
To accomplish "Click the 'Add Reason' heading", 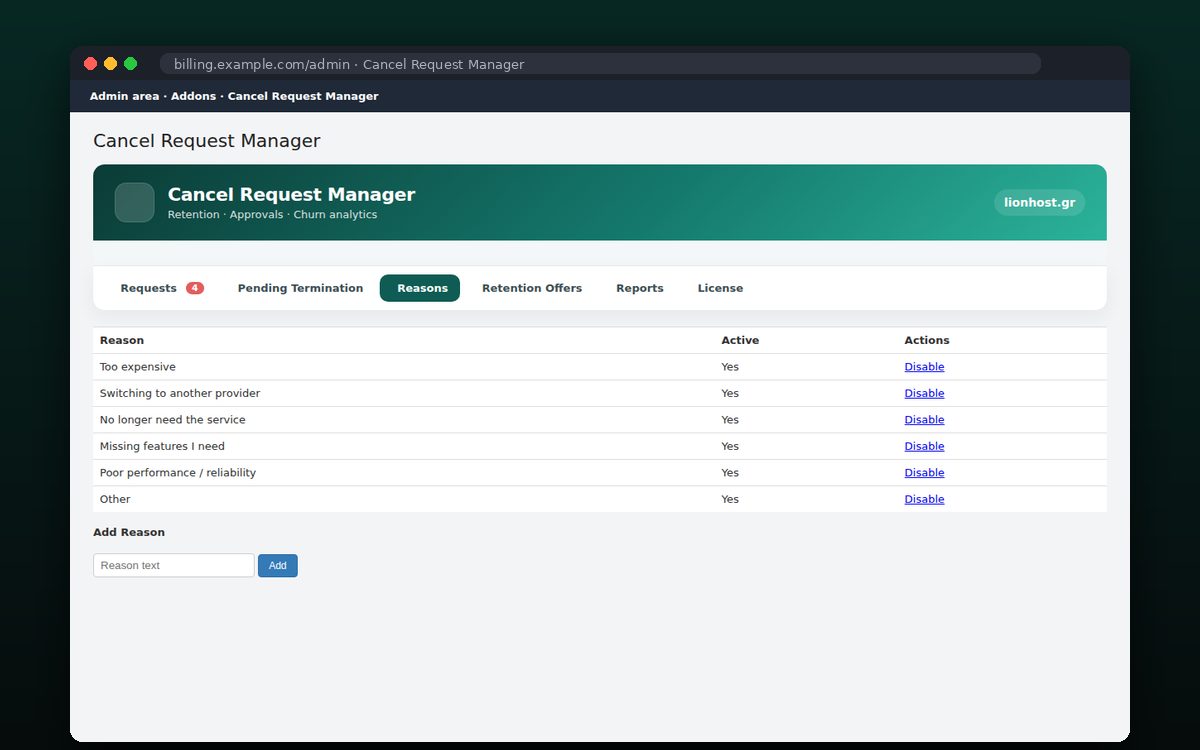I will coord(129,532).
